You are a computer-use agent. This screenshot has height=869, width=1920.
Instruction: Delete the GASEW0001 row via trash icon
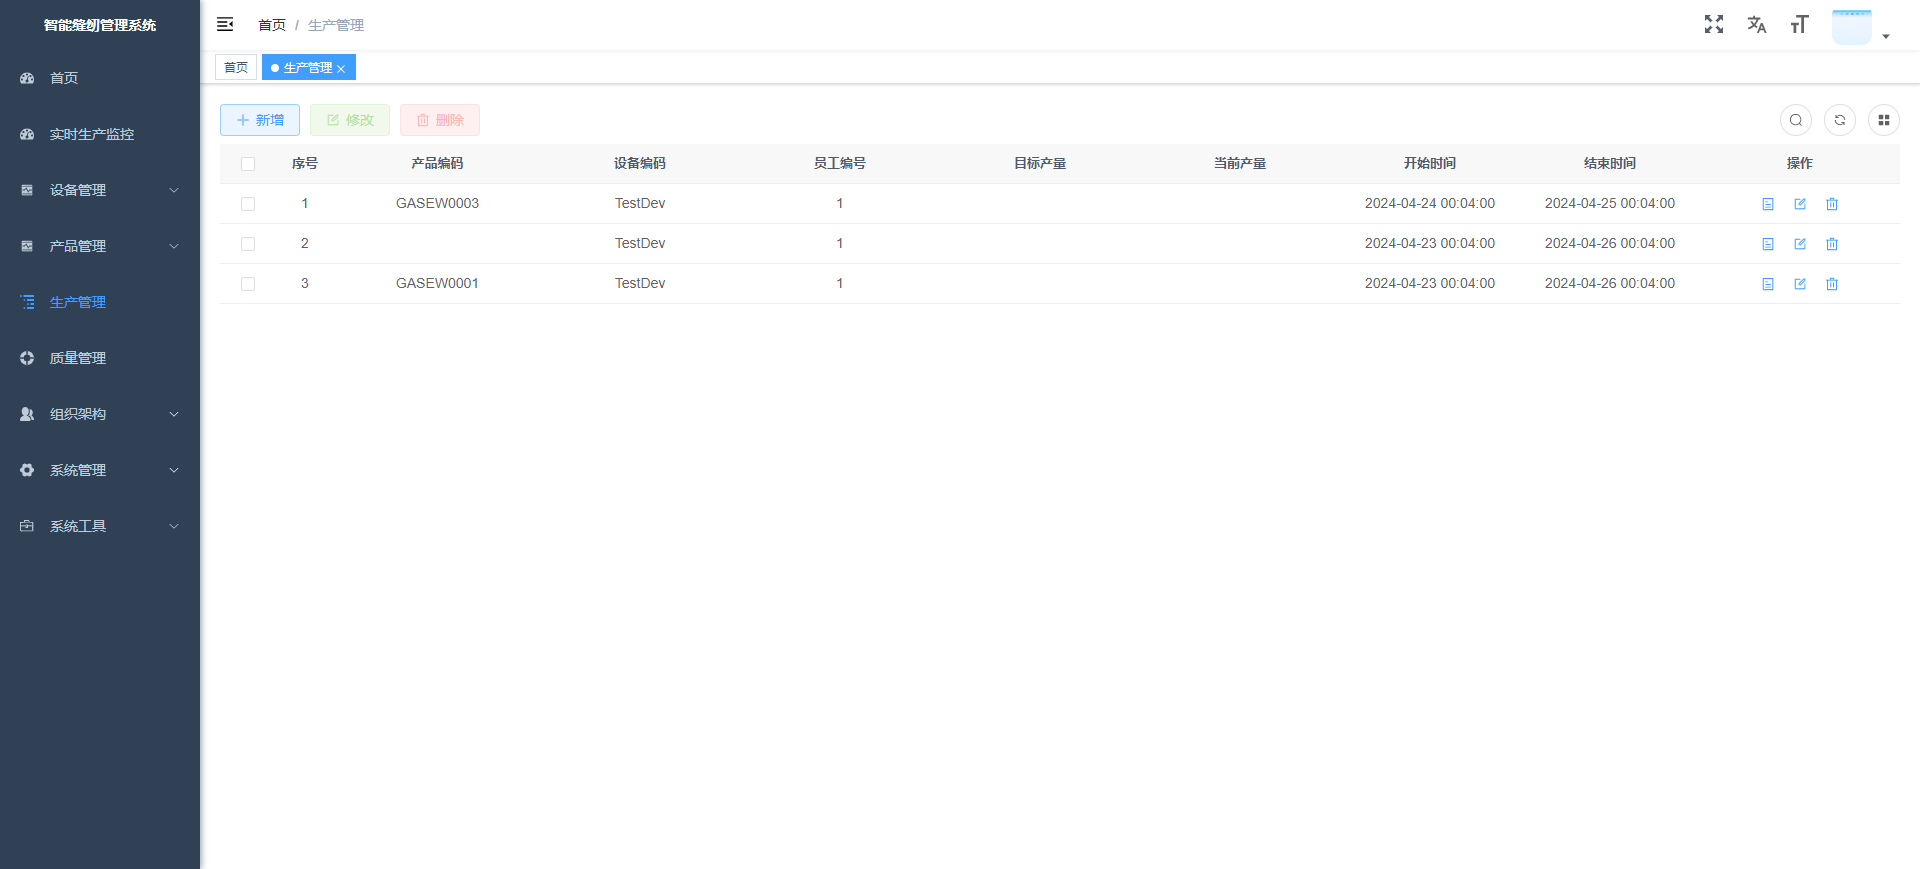click(x=1831, y=284)
